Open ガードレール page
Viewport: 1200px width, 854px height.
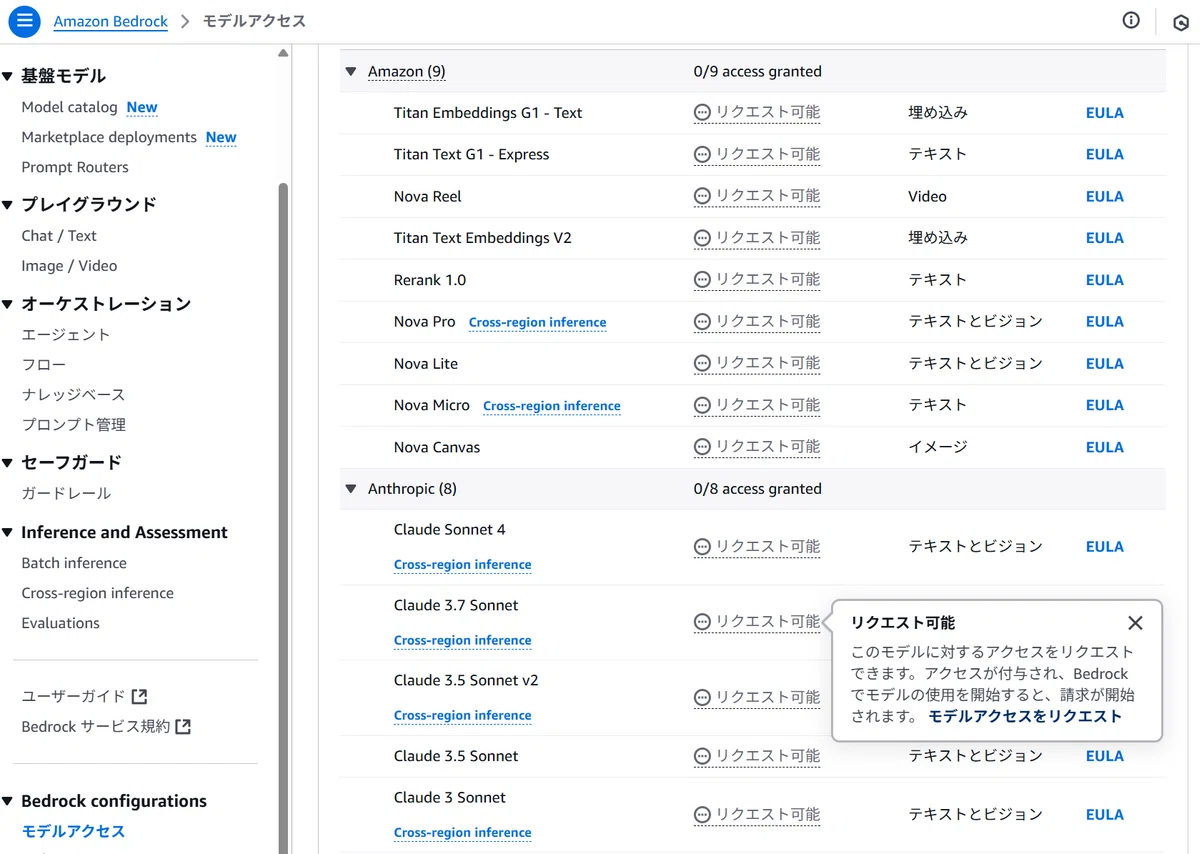click(66, 493)
